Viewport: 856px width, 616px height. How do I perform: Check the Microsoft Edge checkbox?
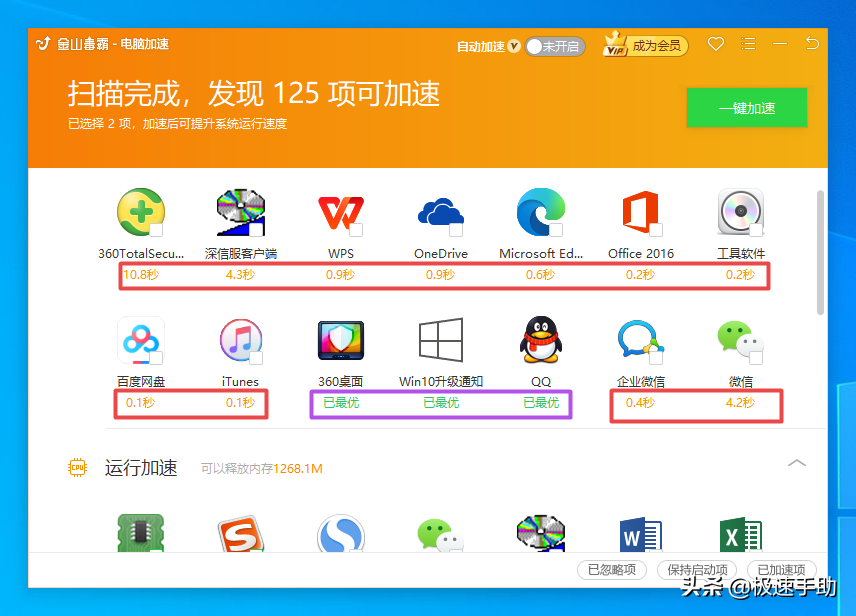tap(556, 230)
